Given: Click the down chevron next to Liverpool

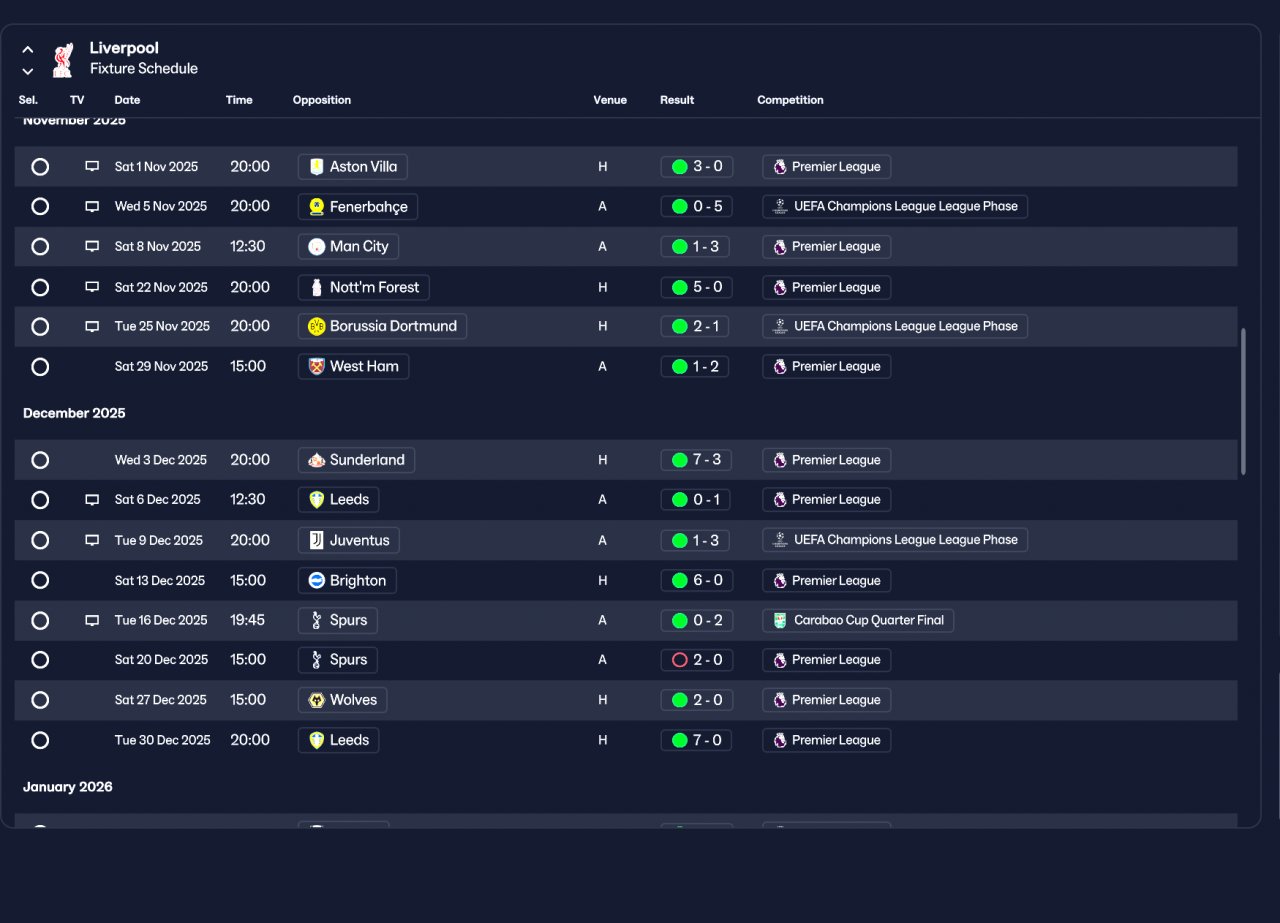Looking at the screenshot, I should pyautogui.click(x=28, y=71).
